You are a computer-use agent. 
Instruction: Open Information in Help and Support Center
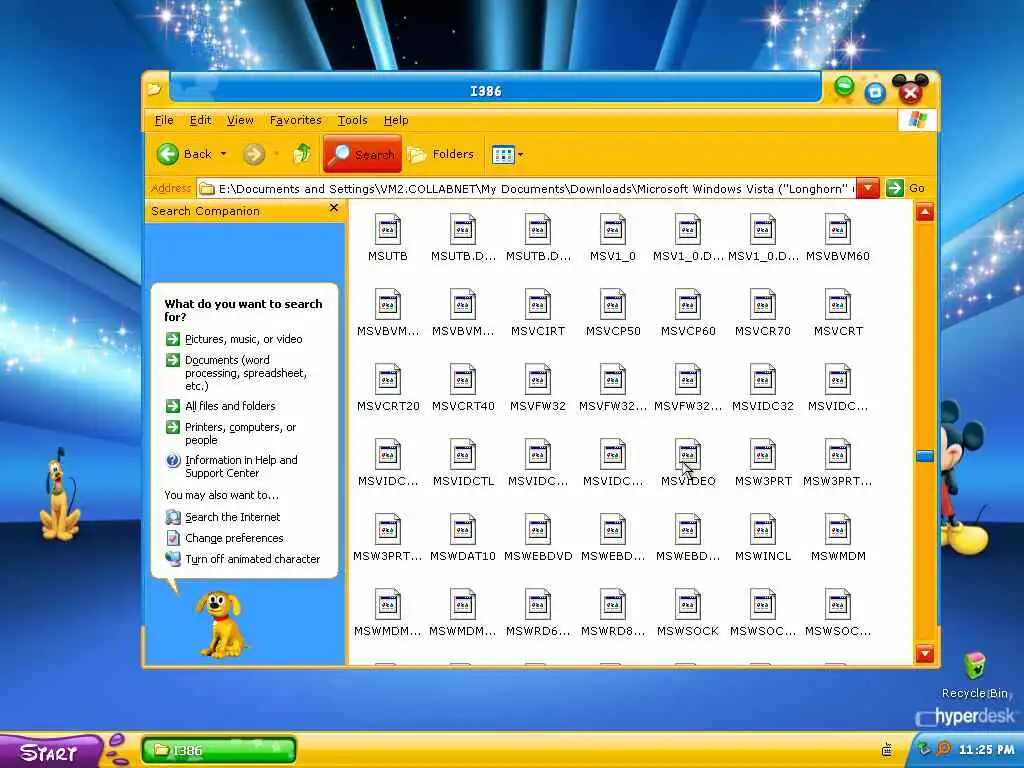coord(240,466)
